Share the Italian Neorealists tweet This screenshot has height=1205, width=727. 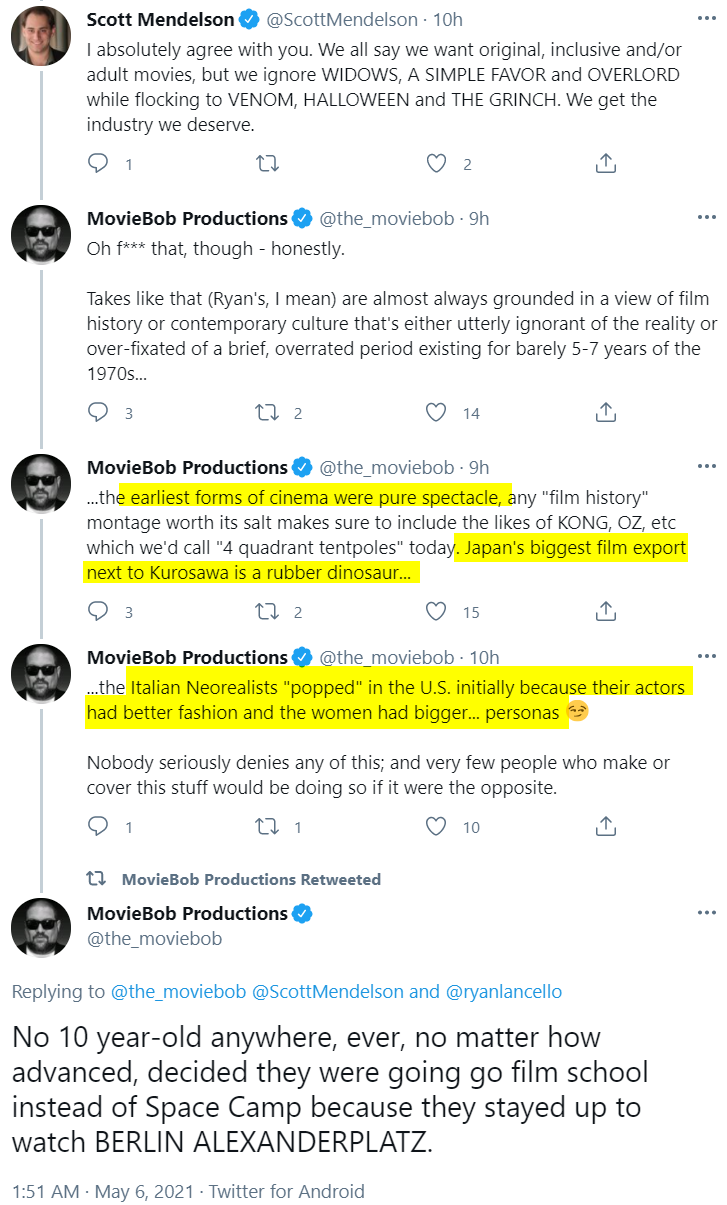point(605,826)
